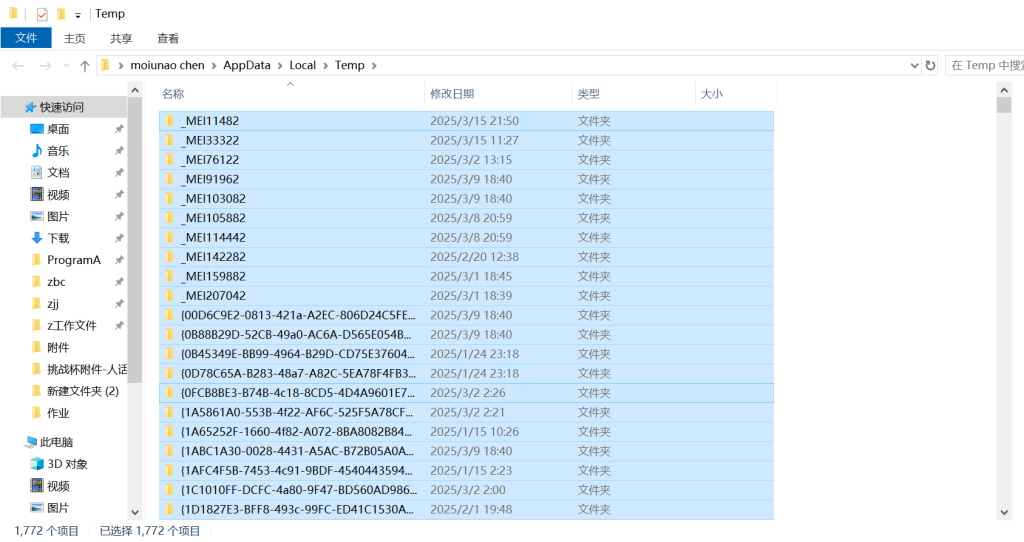Select 3D 对象 in the sidebar

click(67, 464)
